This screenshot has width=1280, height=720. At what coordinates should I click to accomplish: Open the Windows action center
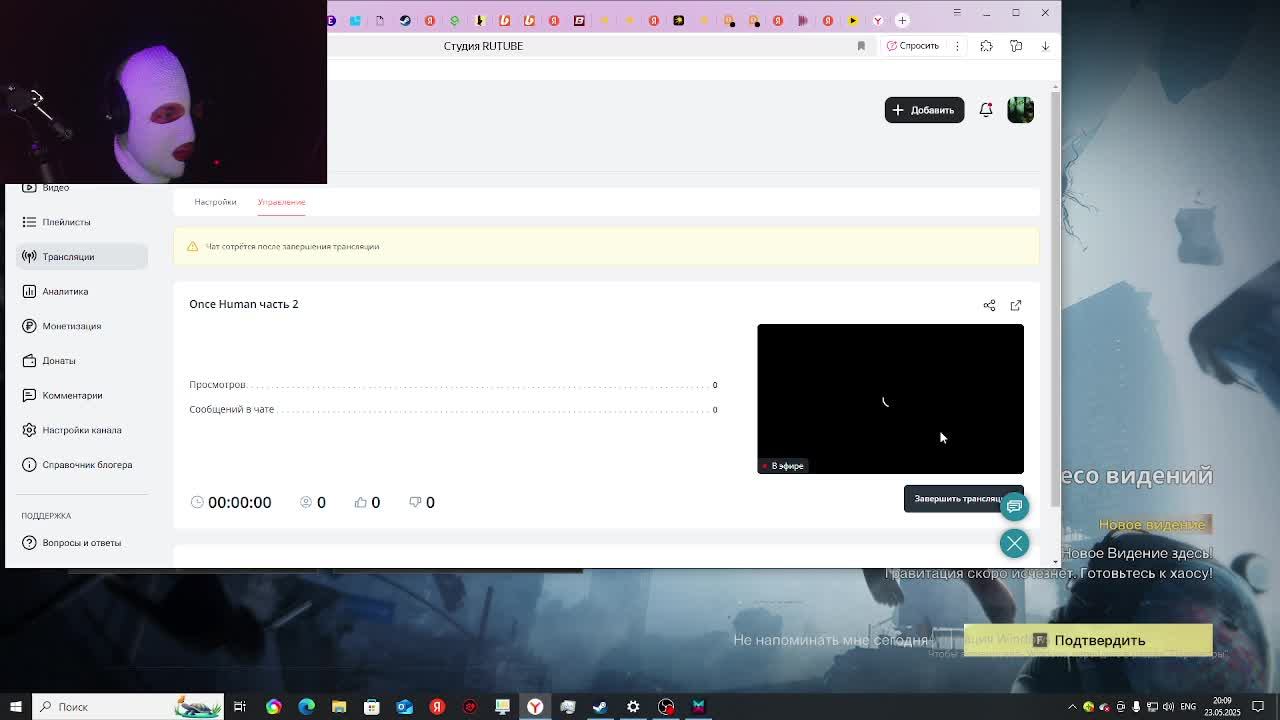(x=1258, y=707)
